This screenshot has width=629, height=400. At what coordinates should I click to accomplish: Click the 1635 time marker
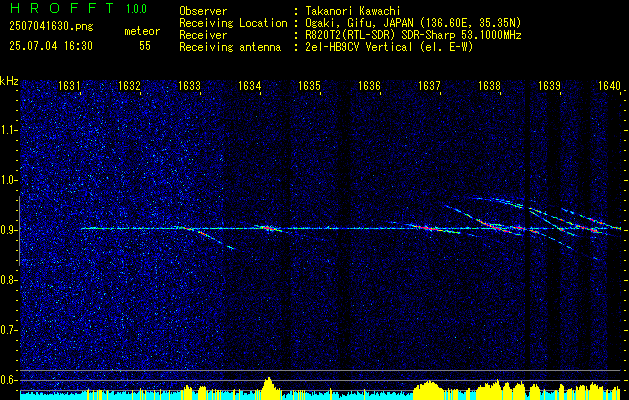click(309, 86)
